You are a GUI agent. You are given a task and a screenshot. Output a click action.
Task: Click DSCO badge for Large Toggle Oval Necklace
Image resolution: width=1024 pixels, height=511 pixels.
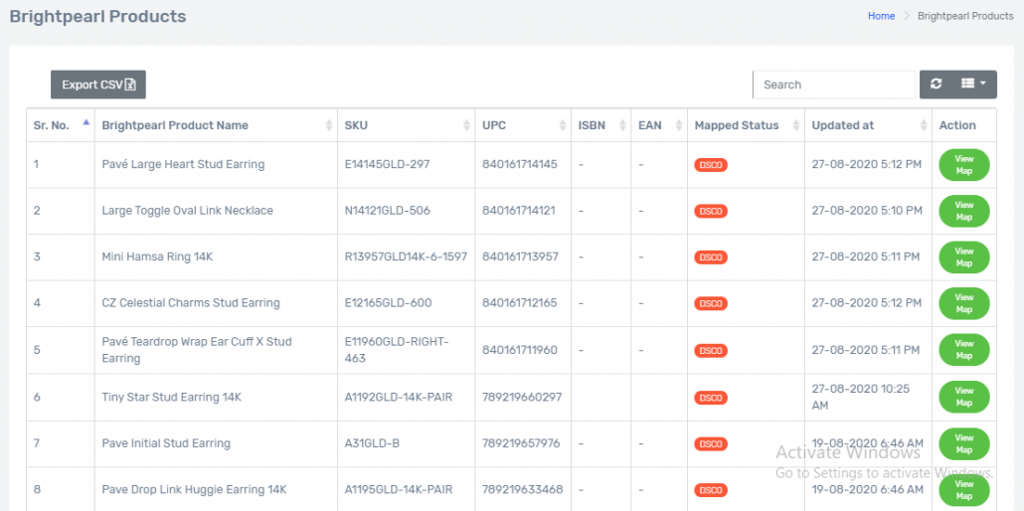[711, 211]
